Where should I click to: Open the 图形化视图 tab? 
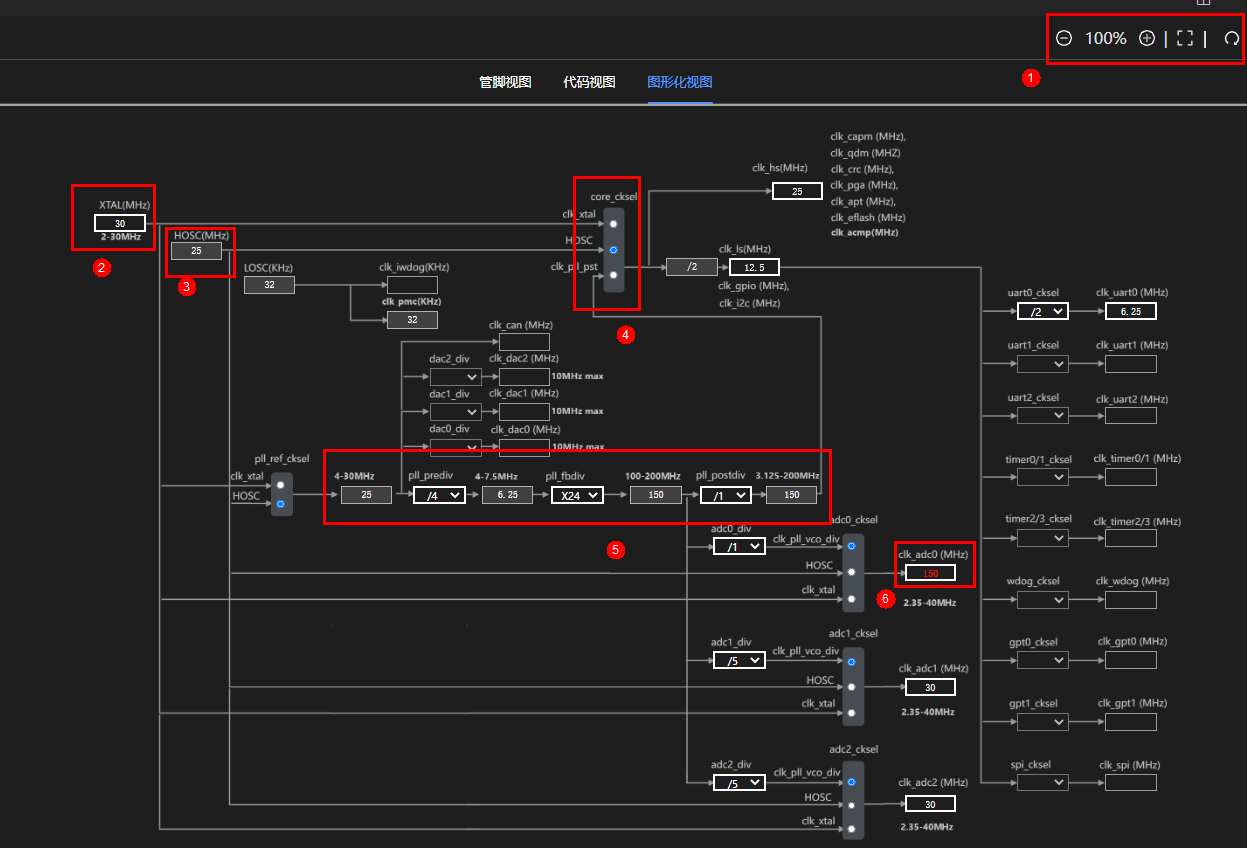(x=680, y=82)
